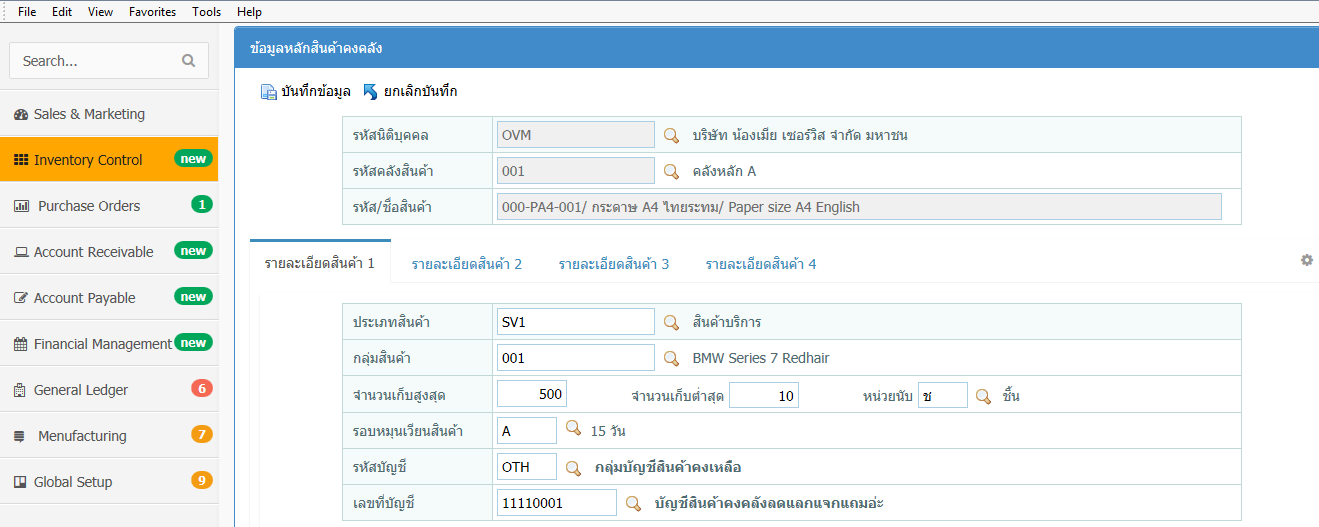Open the tab settings gear icon
This screenshot has width=1319, height=527.
(x=1306, y=260)
